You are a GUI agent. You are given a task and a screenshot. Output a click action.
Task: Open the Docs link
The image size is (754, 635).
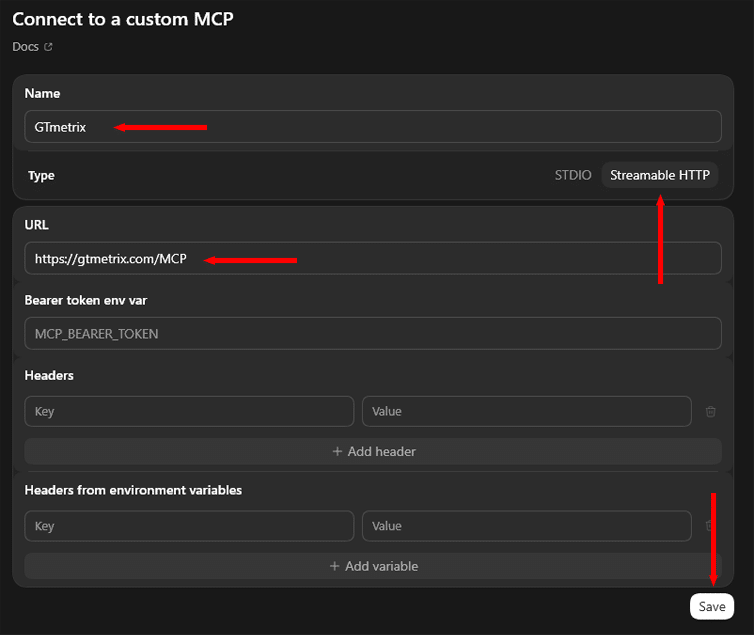25,47
